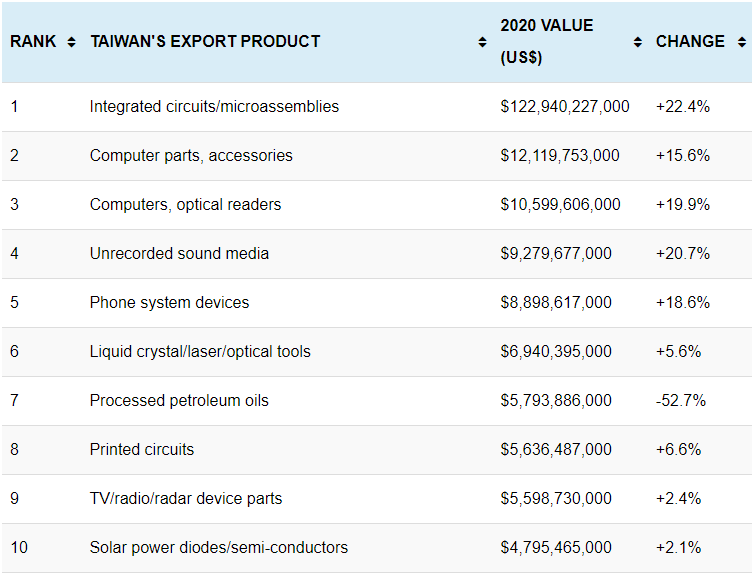Image resolution: width=754 pixels, height=573 pixels.
Task: Click rank number 9 cell
Action: point(14,498)
